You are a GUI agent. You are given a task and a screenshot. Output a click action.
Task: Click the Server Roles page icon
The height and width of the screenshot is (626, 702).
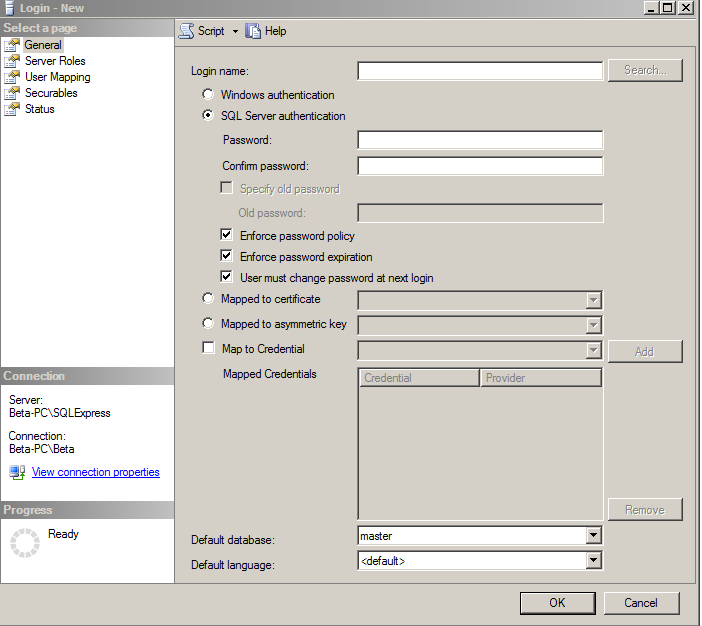[x=12, y=61]
